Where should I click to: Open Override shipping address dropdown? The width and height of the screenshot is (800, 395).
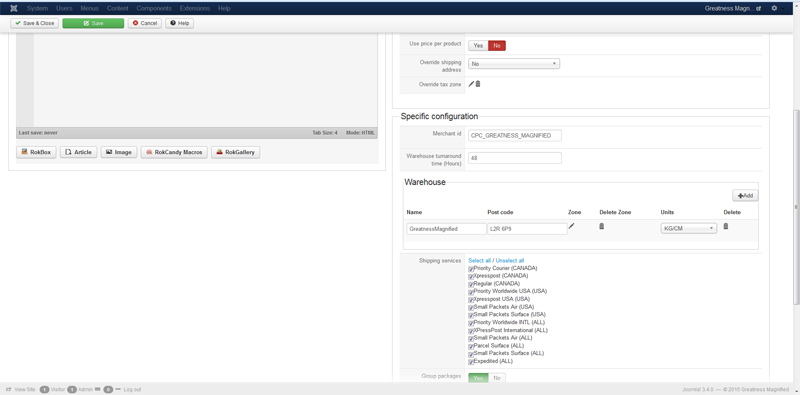click(x=514, y=64)
